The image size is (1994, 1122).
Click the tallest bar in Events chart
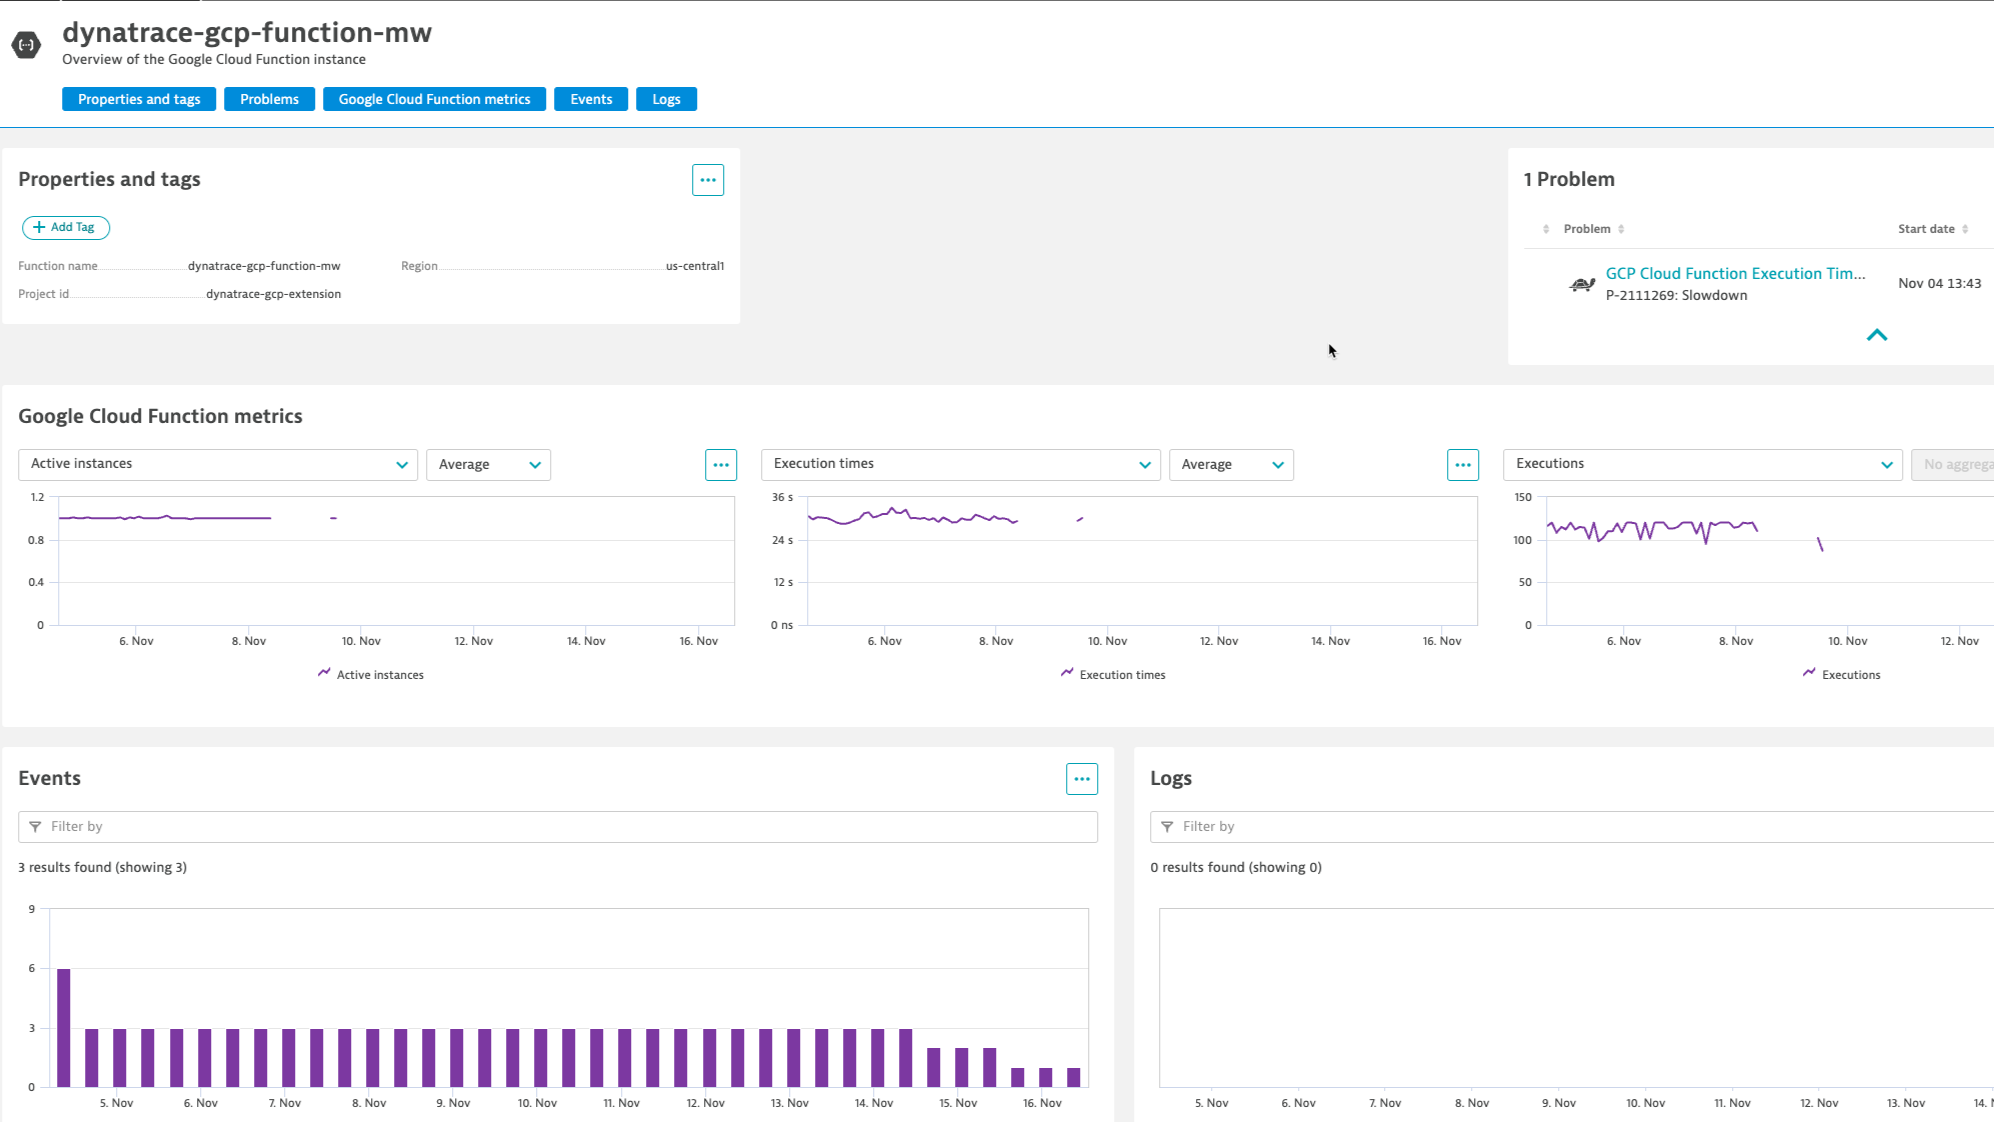pyautogui.click(x=64, y=1028)
